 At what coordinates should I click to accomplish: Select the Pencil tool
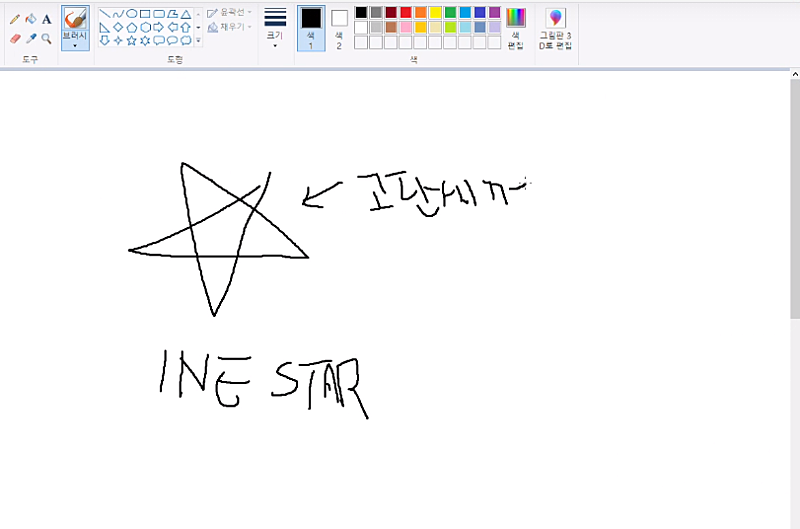pos(15,19)
